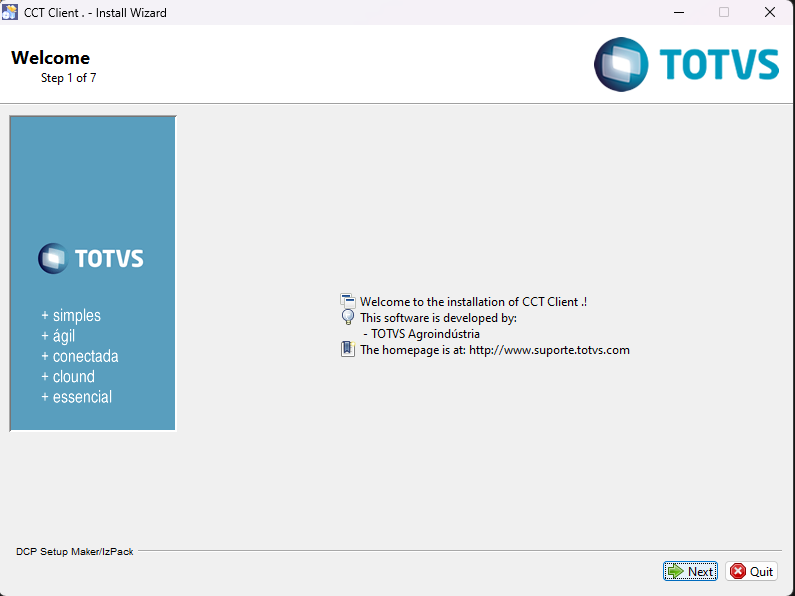Click the installer app icon in title bar
This screenshot has width=795, height=596.
tap(10, 12)
